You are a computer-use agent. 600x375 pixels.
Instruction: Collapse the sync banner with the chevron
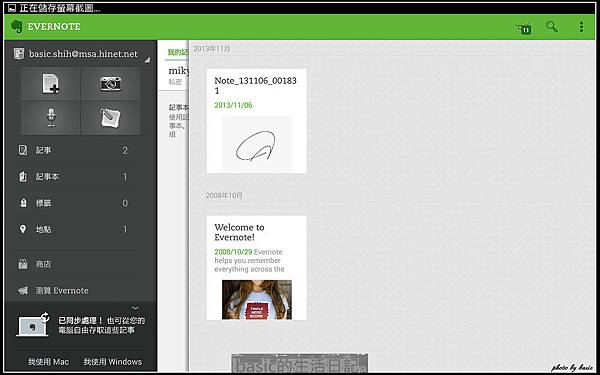[x=135, y=308]
